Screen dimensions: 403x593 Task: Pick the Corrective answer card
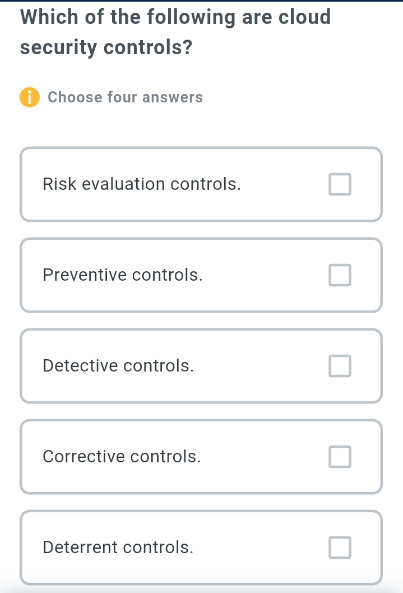coord(201,456)
